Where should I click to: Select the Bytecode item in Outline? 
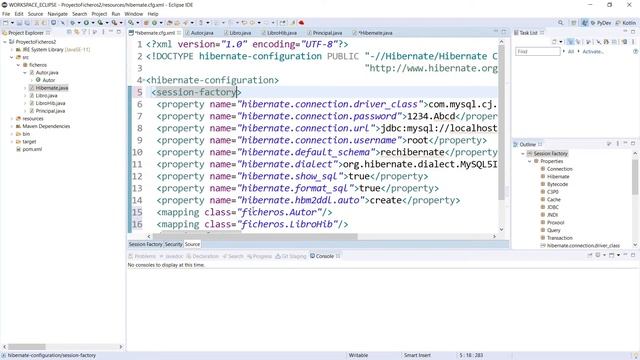tap(557, 184)
